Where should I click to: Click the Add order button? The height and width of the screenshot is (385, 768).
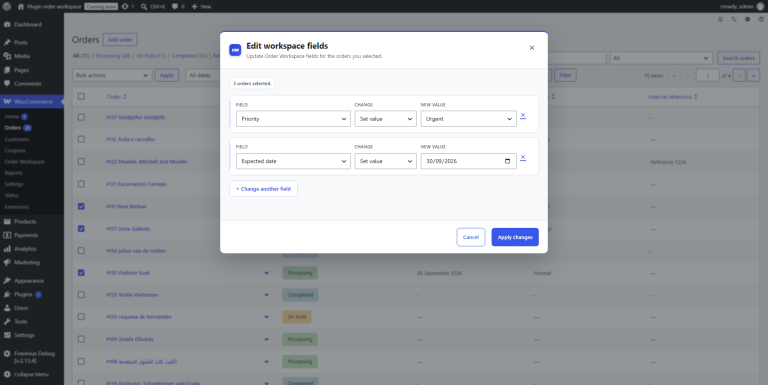[120, 40]
